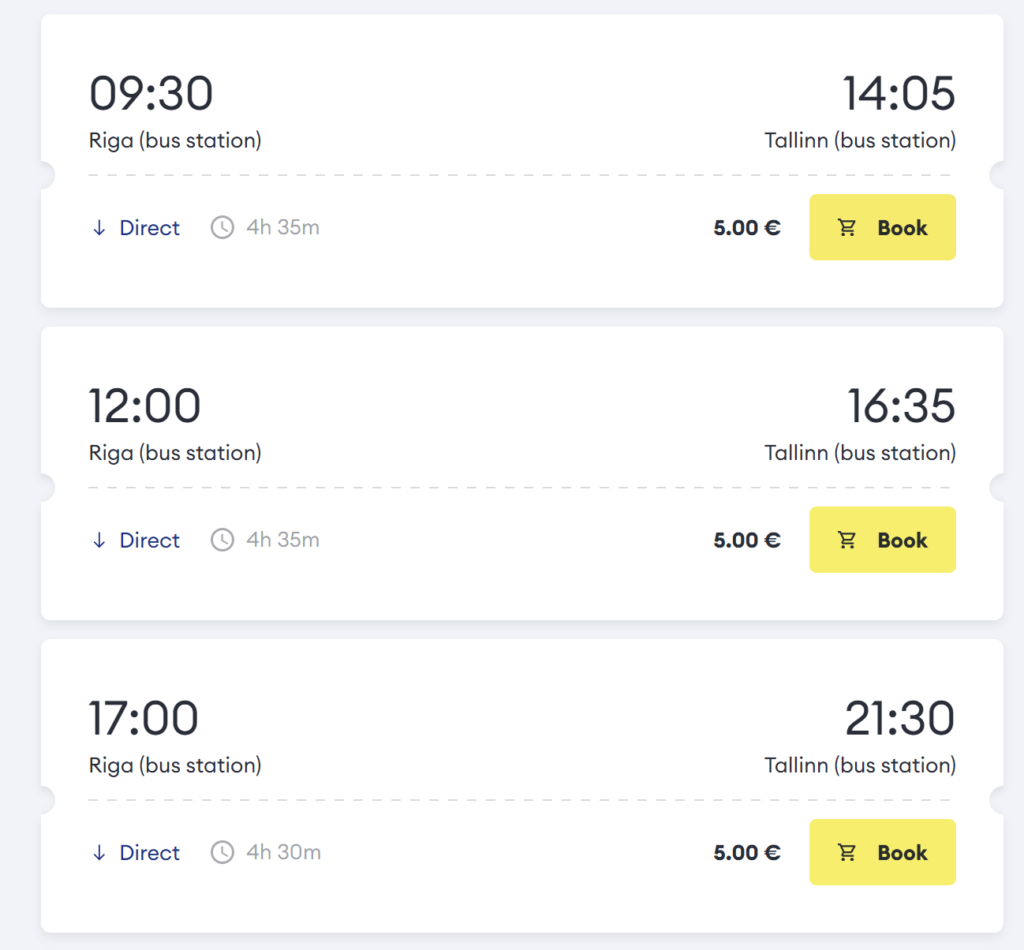Viewport: 1024px width, 950px height.
Task: Click the down arrow icon on 17:00 trip
Action: [x=99, y=853]
